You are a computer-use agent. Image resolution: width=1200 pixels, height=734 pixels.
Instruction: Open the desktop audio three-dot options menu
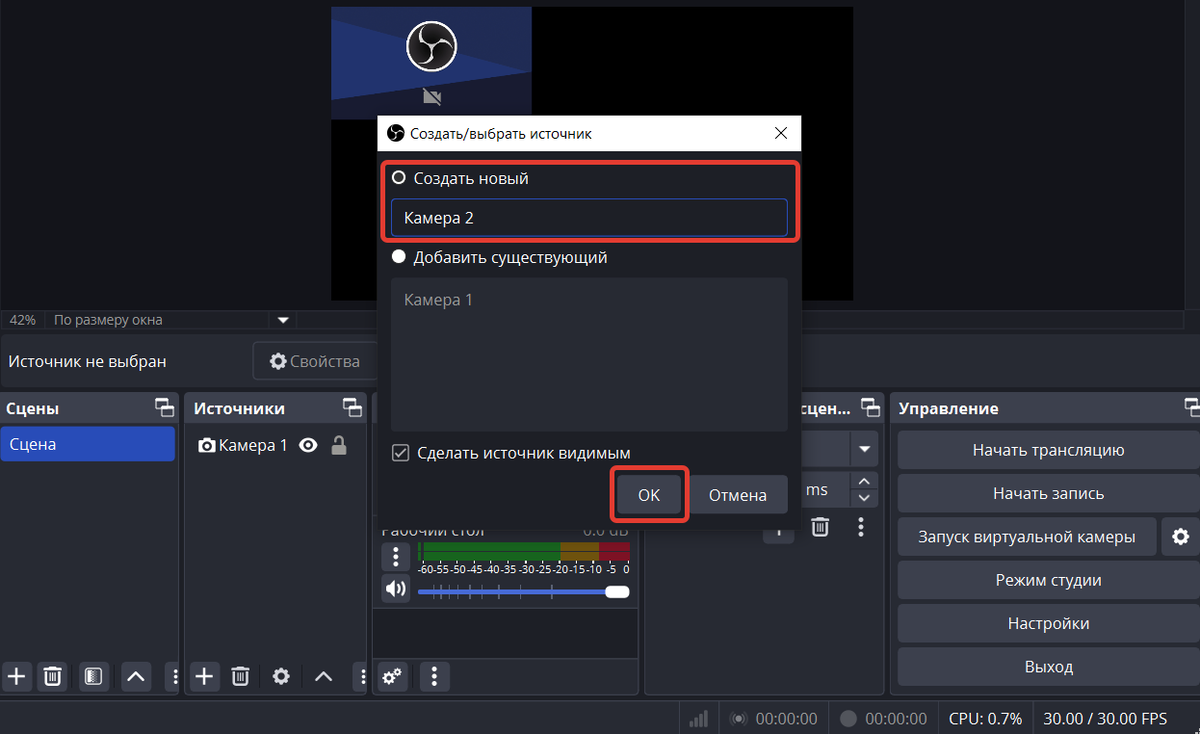pos(396,556)
